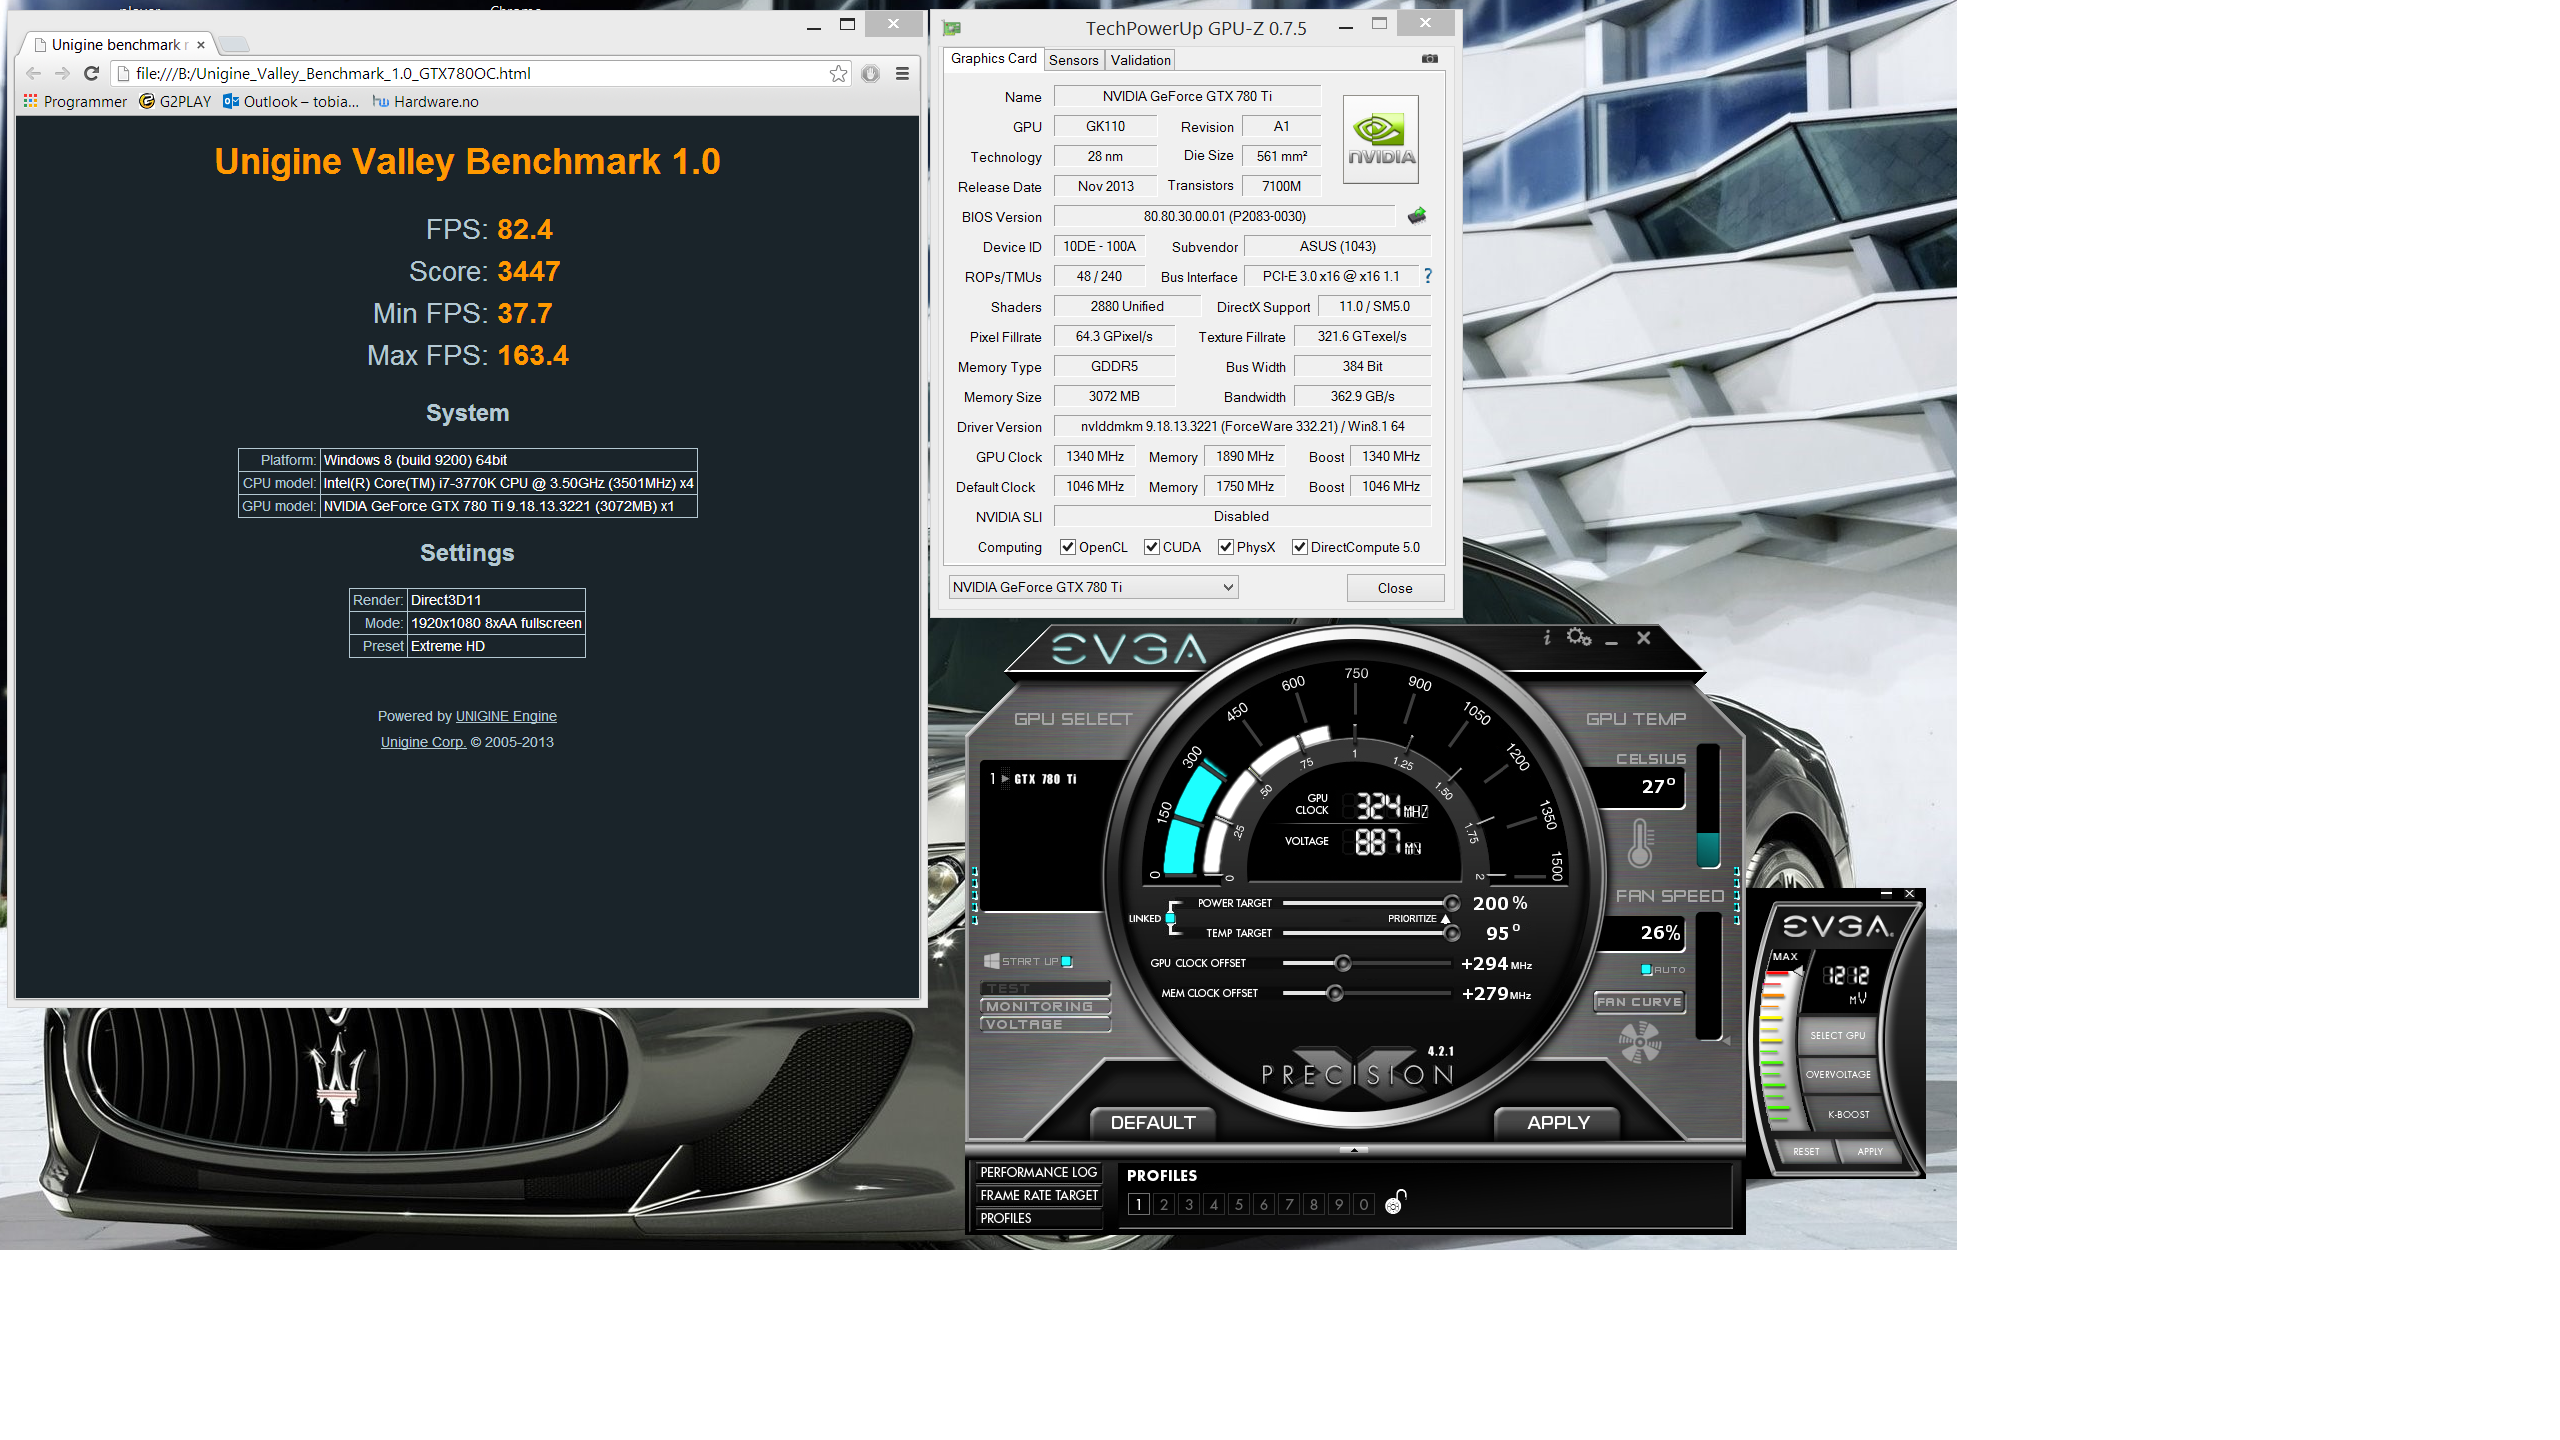Toggle the DirectCompute 5.0 checkbox

(1300, 547)
